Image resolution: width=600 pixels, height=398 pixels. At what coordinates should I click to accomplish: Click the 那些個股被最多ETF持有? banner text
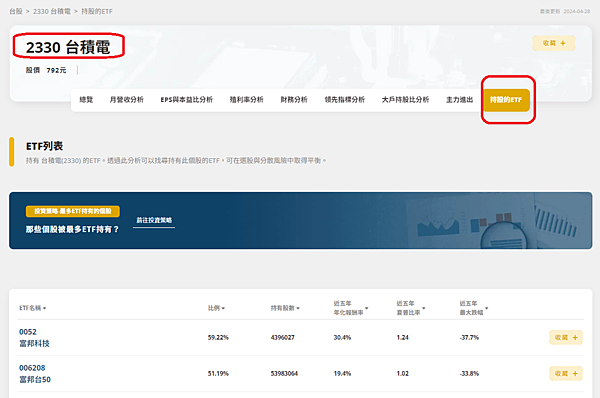coord(72,229)
